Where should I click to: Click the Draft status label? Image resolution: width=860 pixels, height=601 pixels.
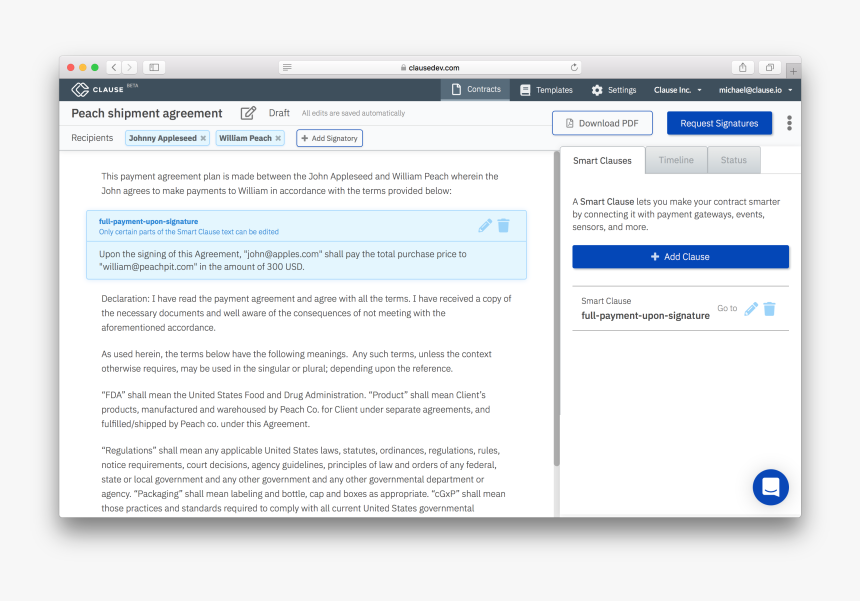click(279, 112)
